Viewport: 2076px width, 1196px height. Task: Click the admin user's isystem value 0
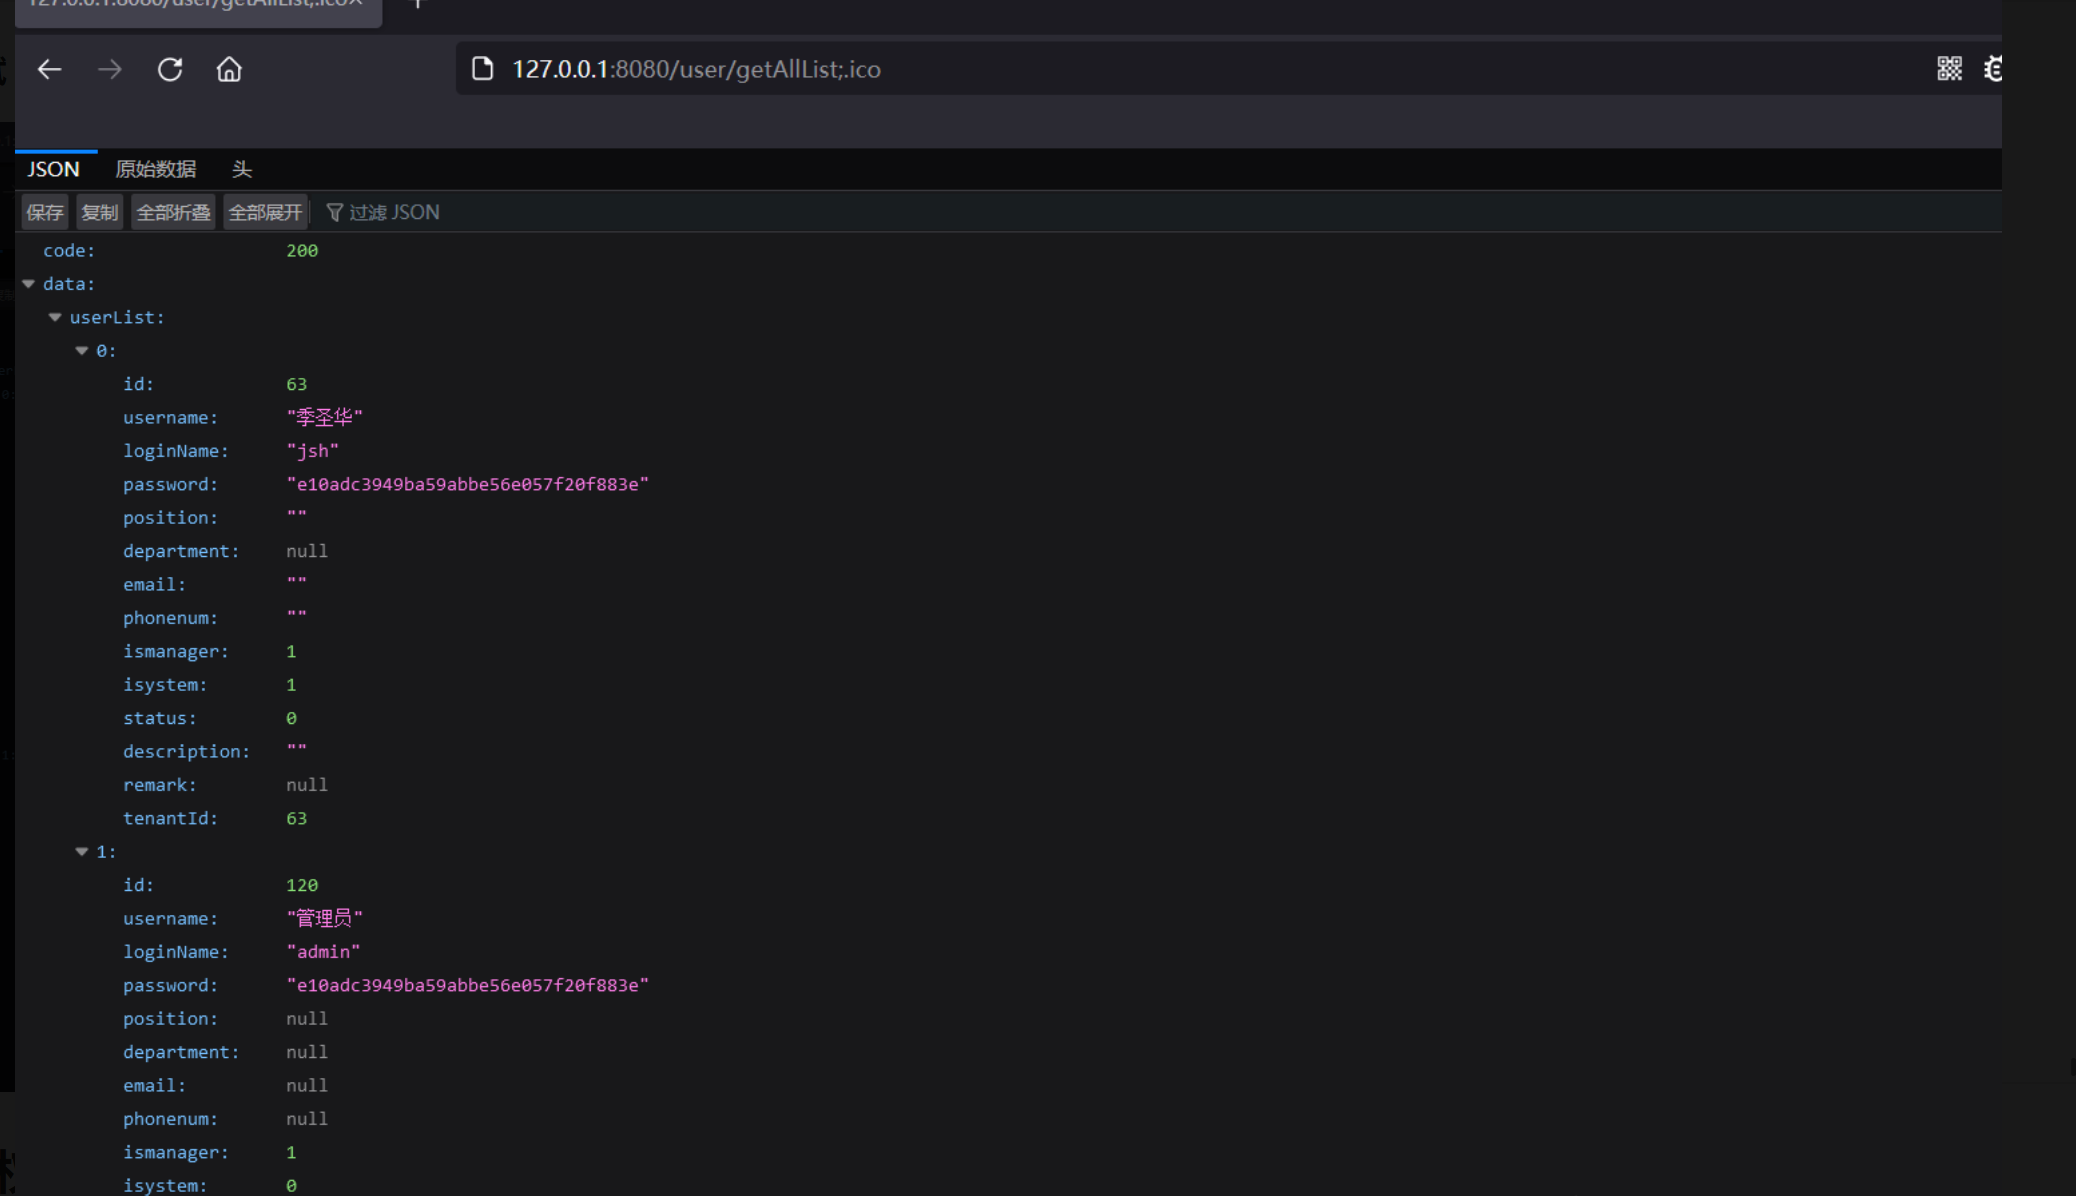coord(291,1186)
